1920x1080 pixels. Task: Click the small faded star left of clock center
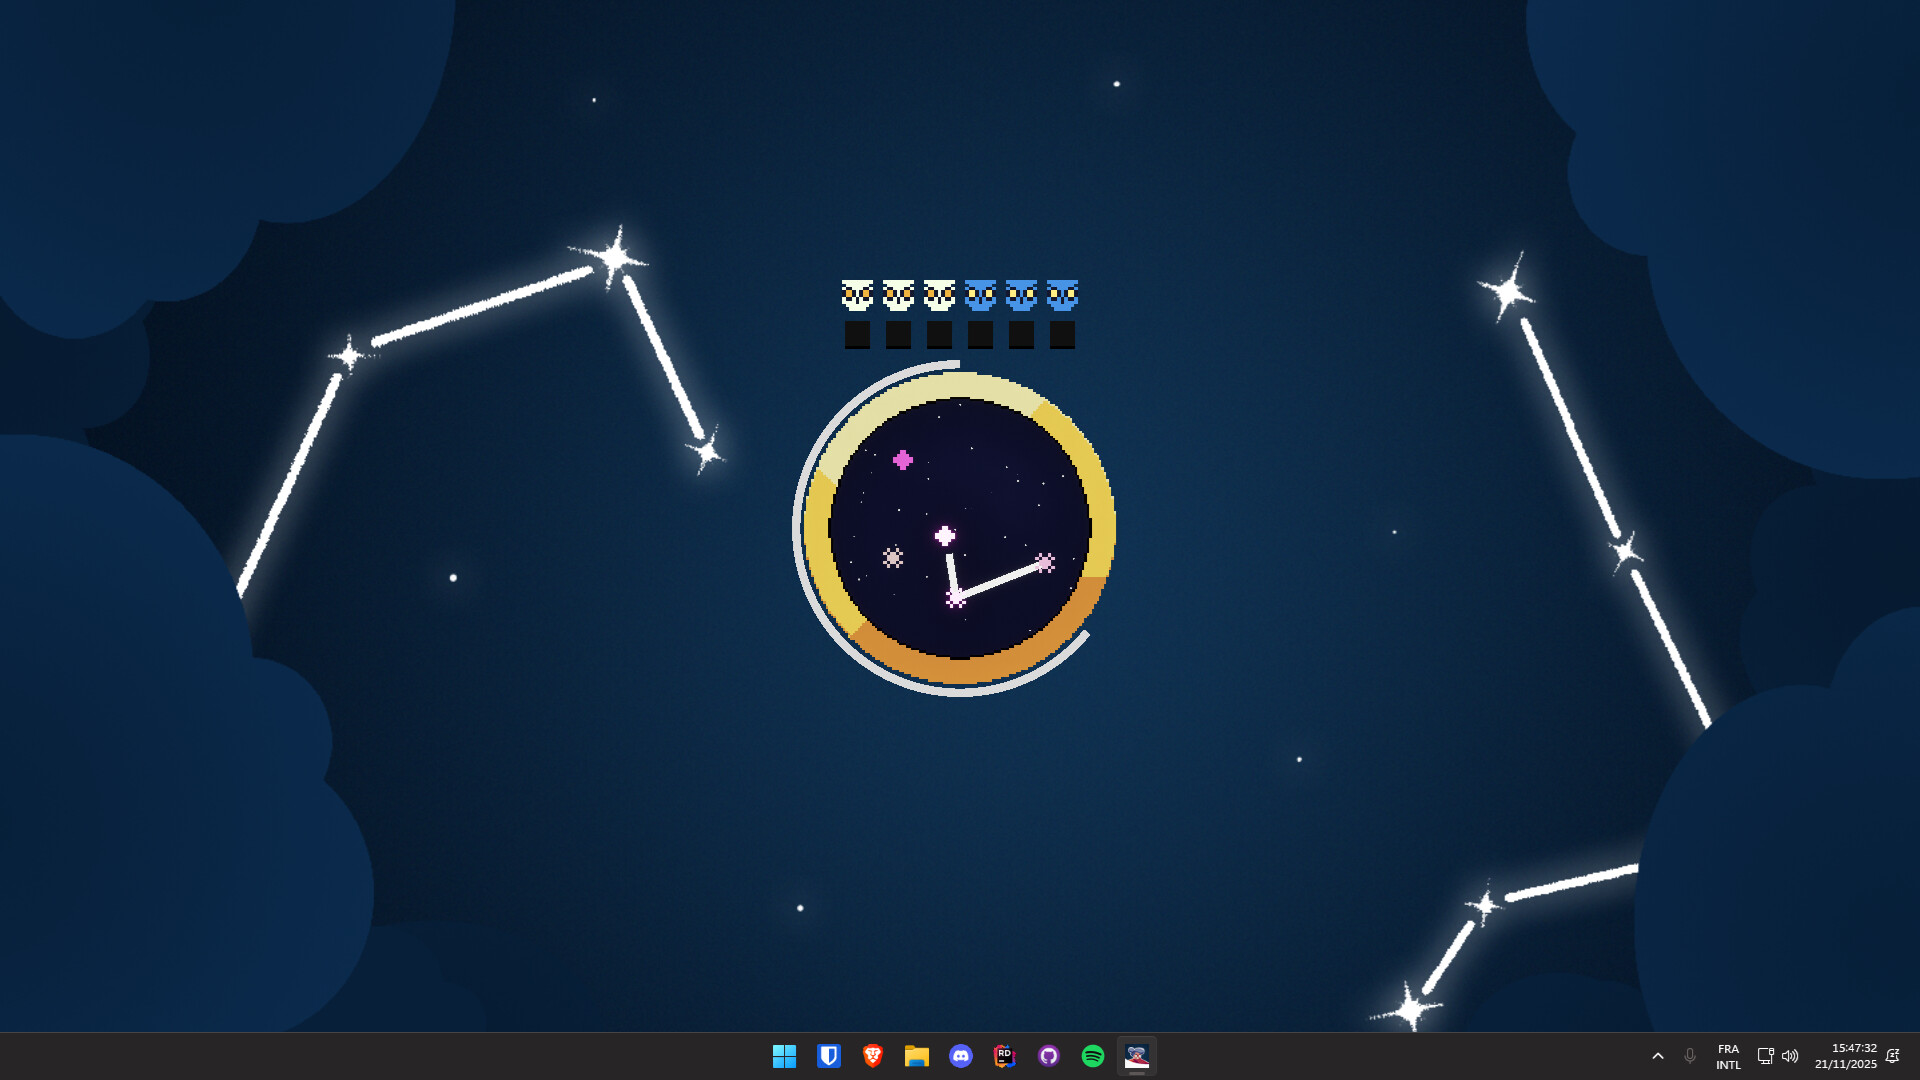coord(893,557)
